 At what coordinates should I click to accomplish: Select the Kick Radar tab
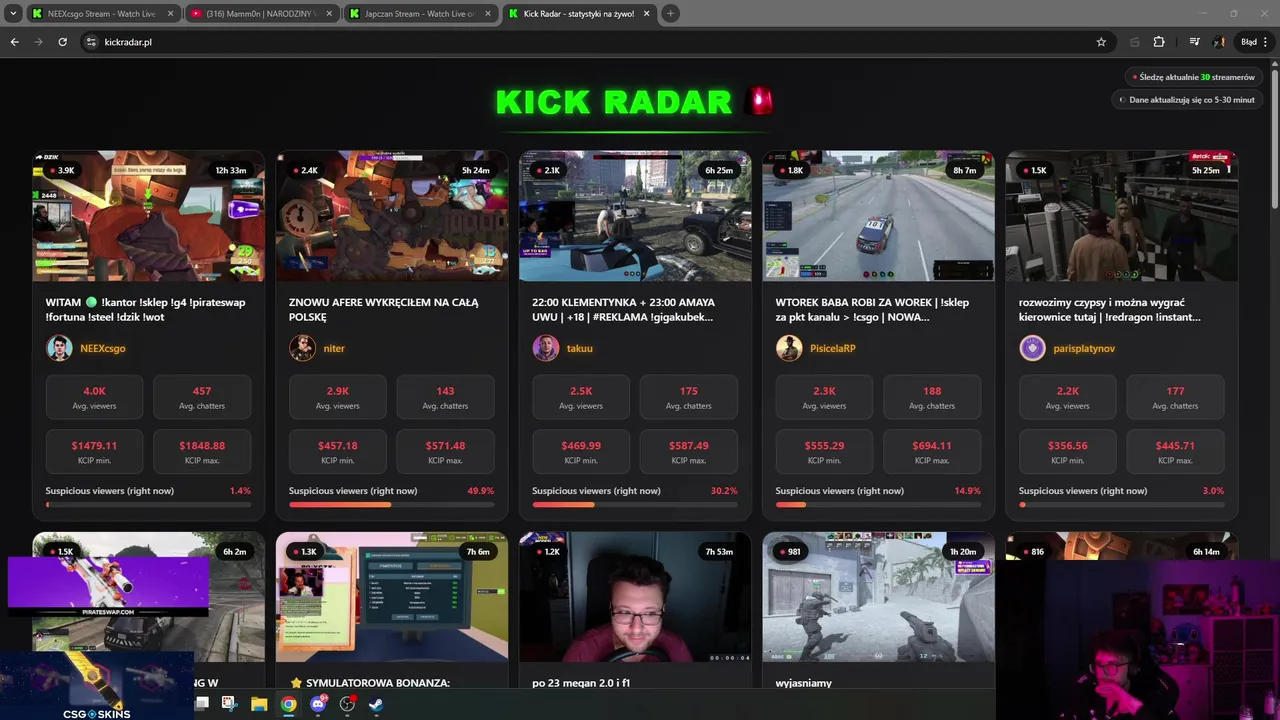pyautogui.click(x=578, y=13)
